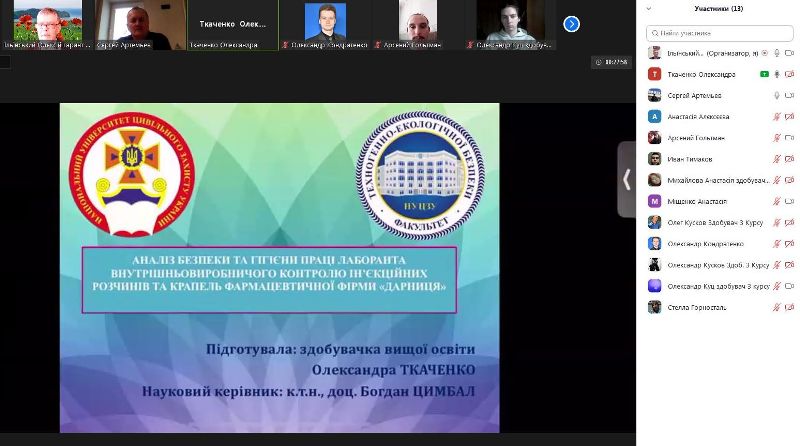Click the muted microphone icon for Анастасія Алексєєва
Image resolution: width=800 pixels, height=446 pixels.
click(x=776, y=116)
